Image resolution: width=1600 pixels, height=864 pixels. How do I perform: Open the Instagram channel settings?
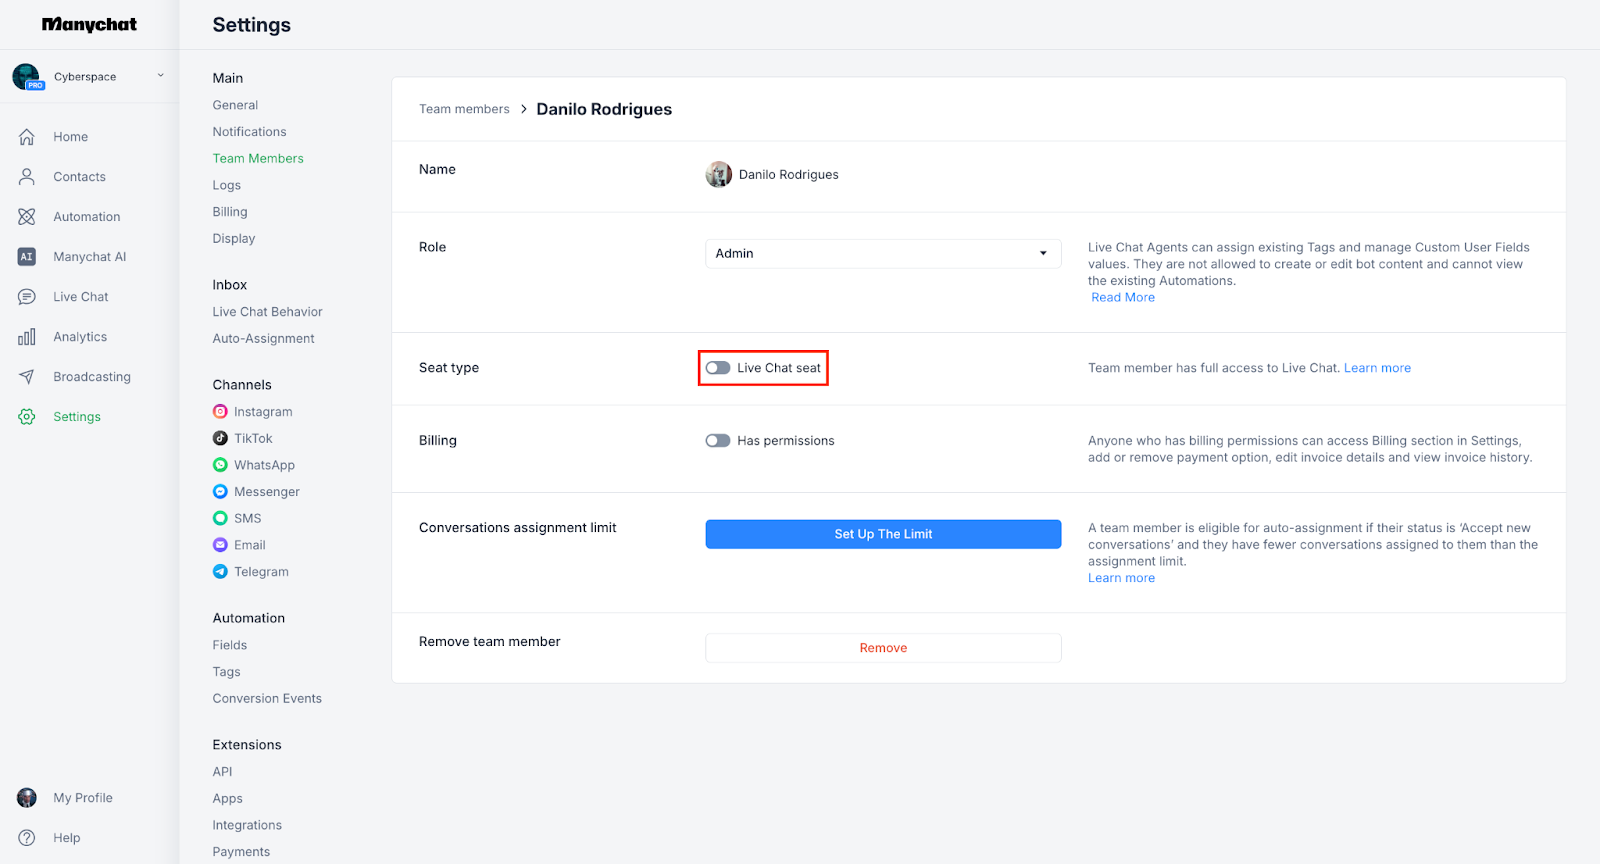click(262, 412)
